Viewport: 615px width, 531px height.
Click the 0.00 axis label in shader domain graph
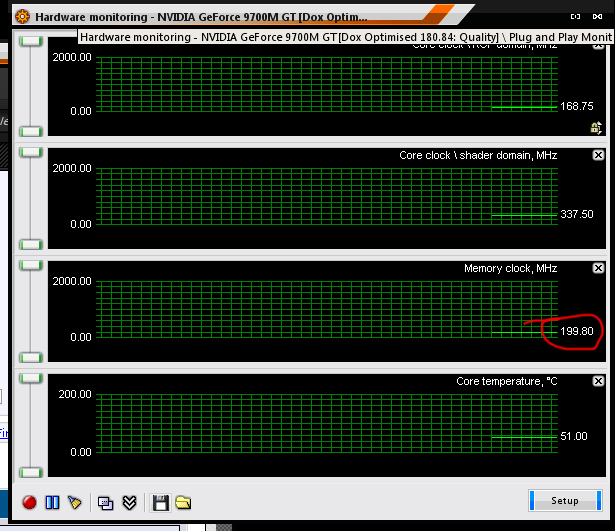(81, 224)
